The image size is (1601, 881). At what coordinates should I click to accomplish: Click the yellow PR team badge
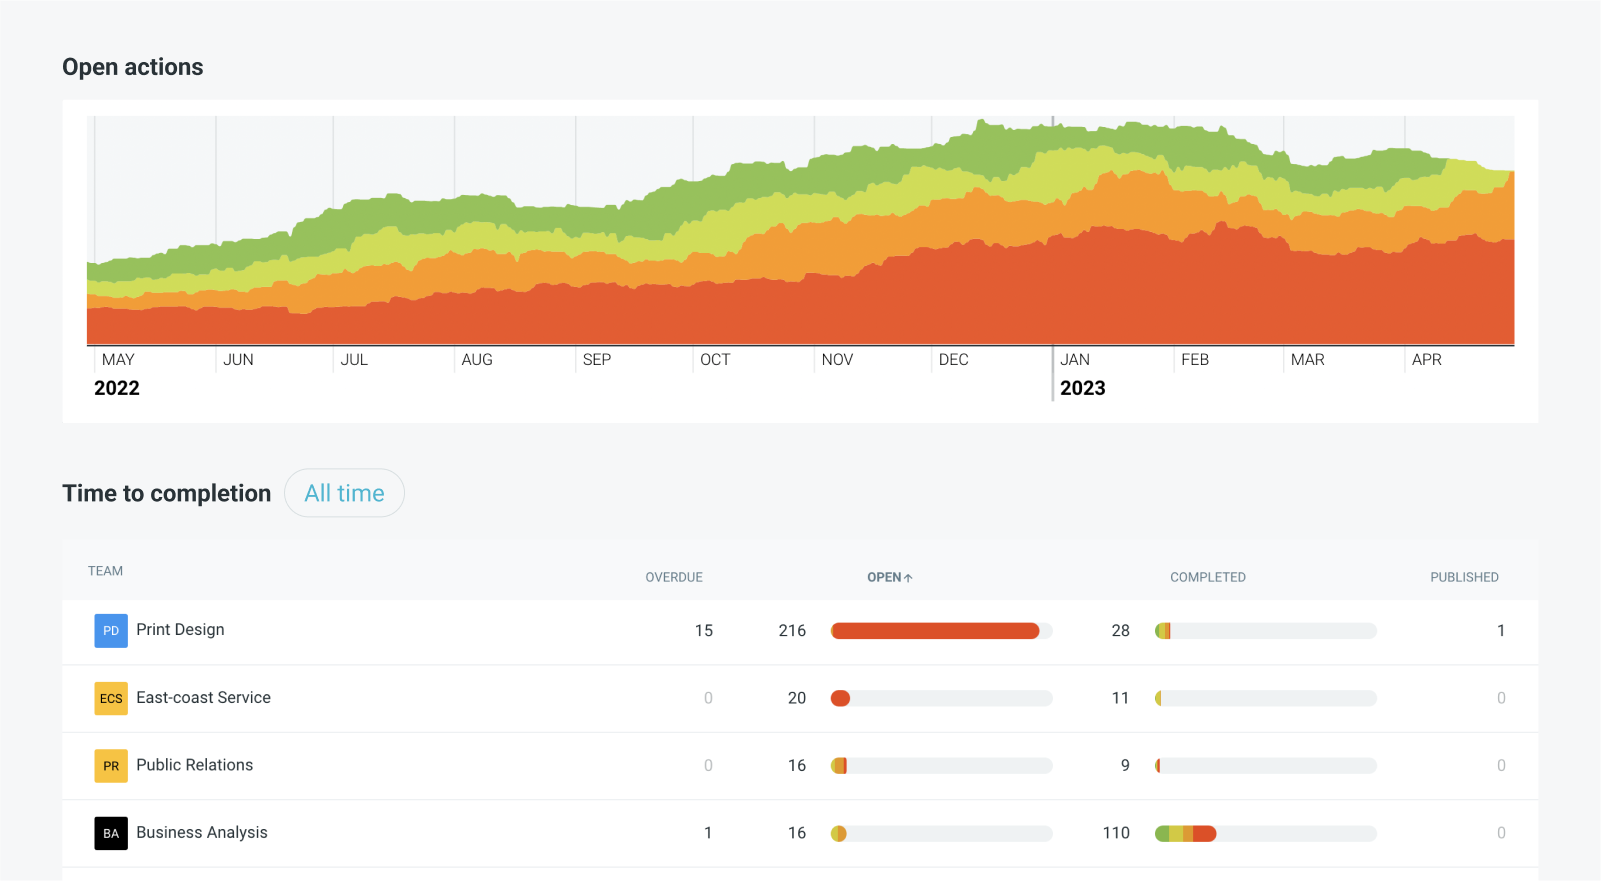[111, 766]
